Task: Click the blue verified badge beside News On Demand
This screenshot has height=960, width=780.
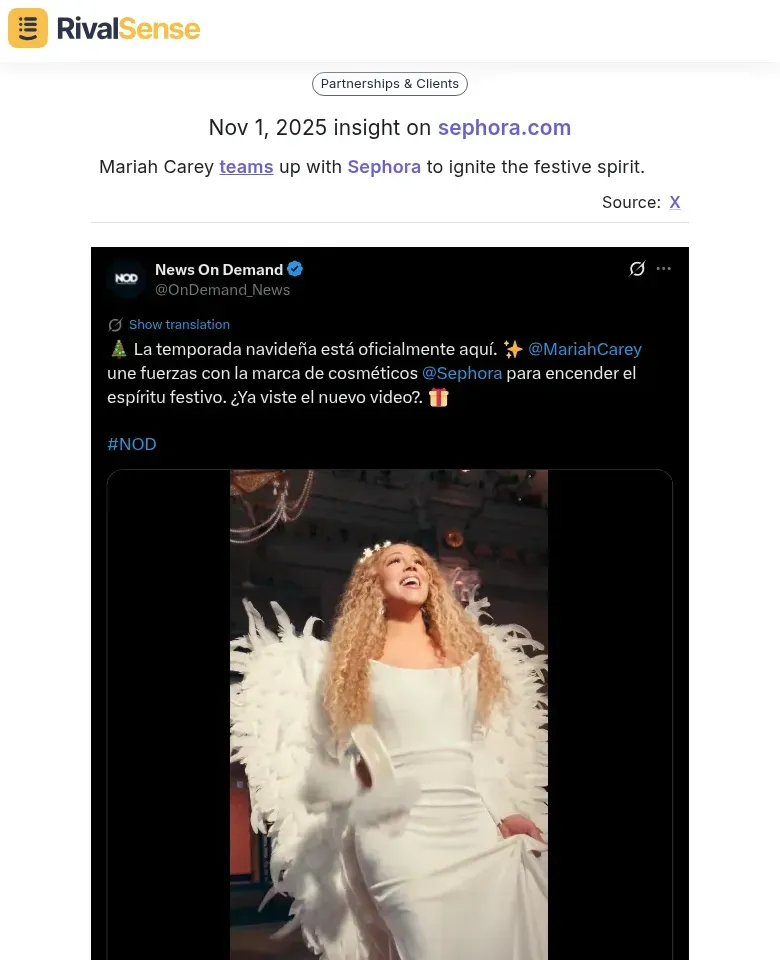Action: (294, 269)
